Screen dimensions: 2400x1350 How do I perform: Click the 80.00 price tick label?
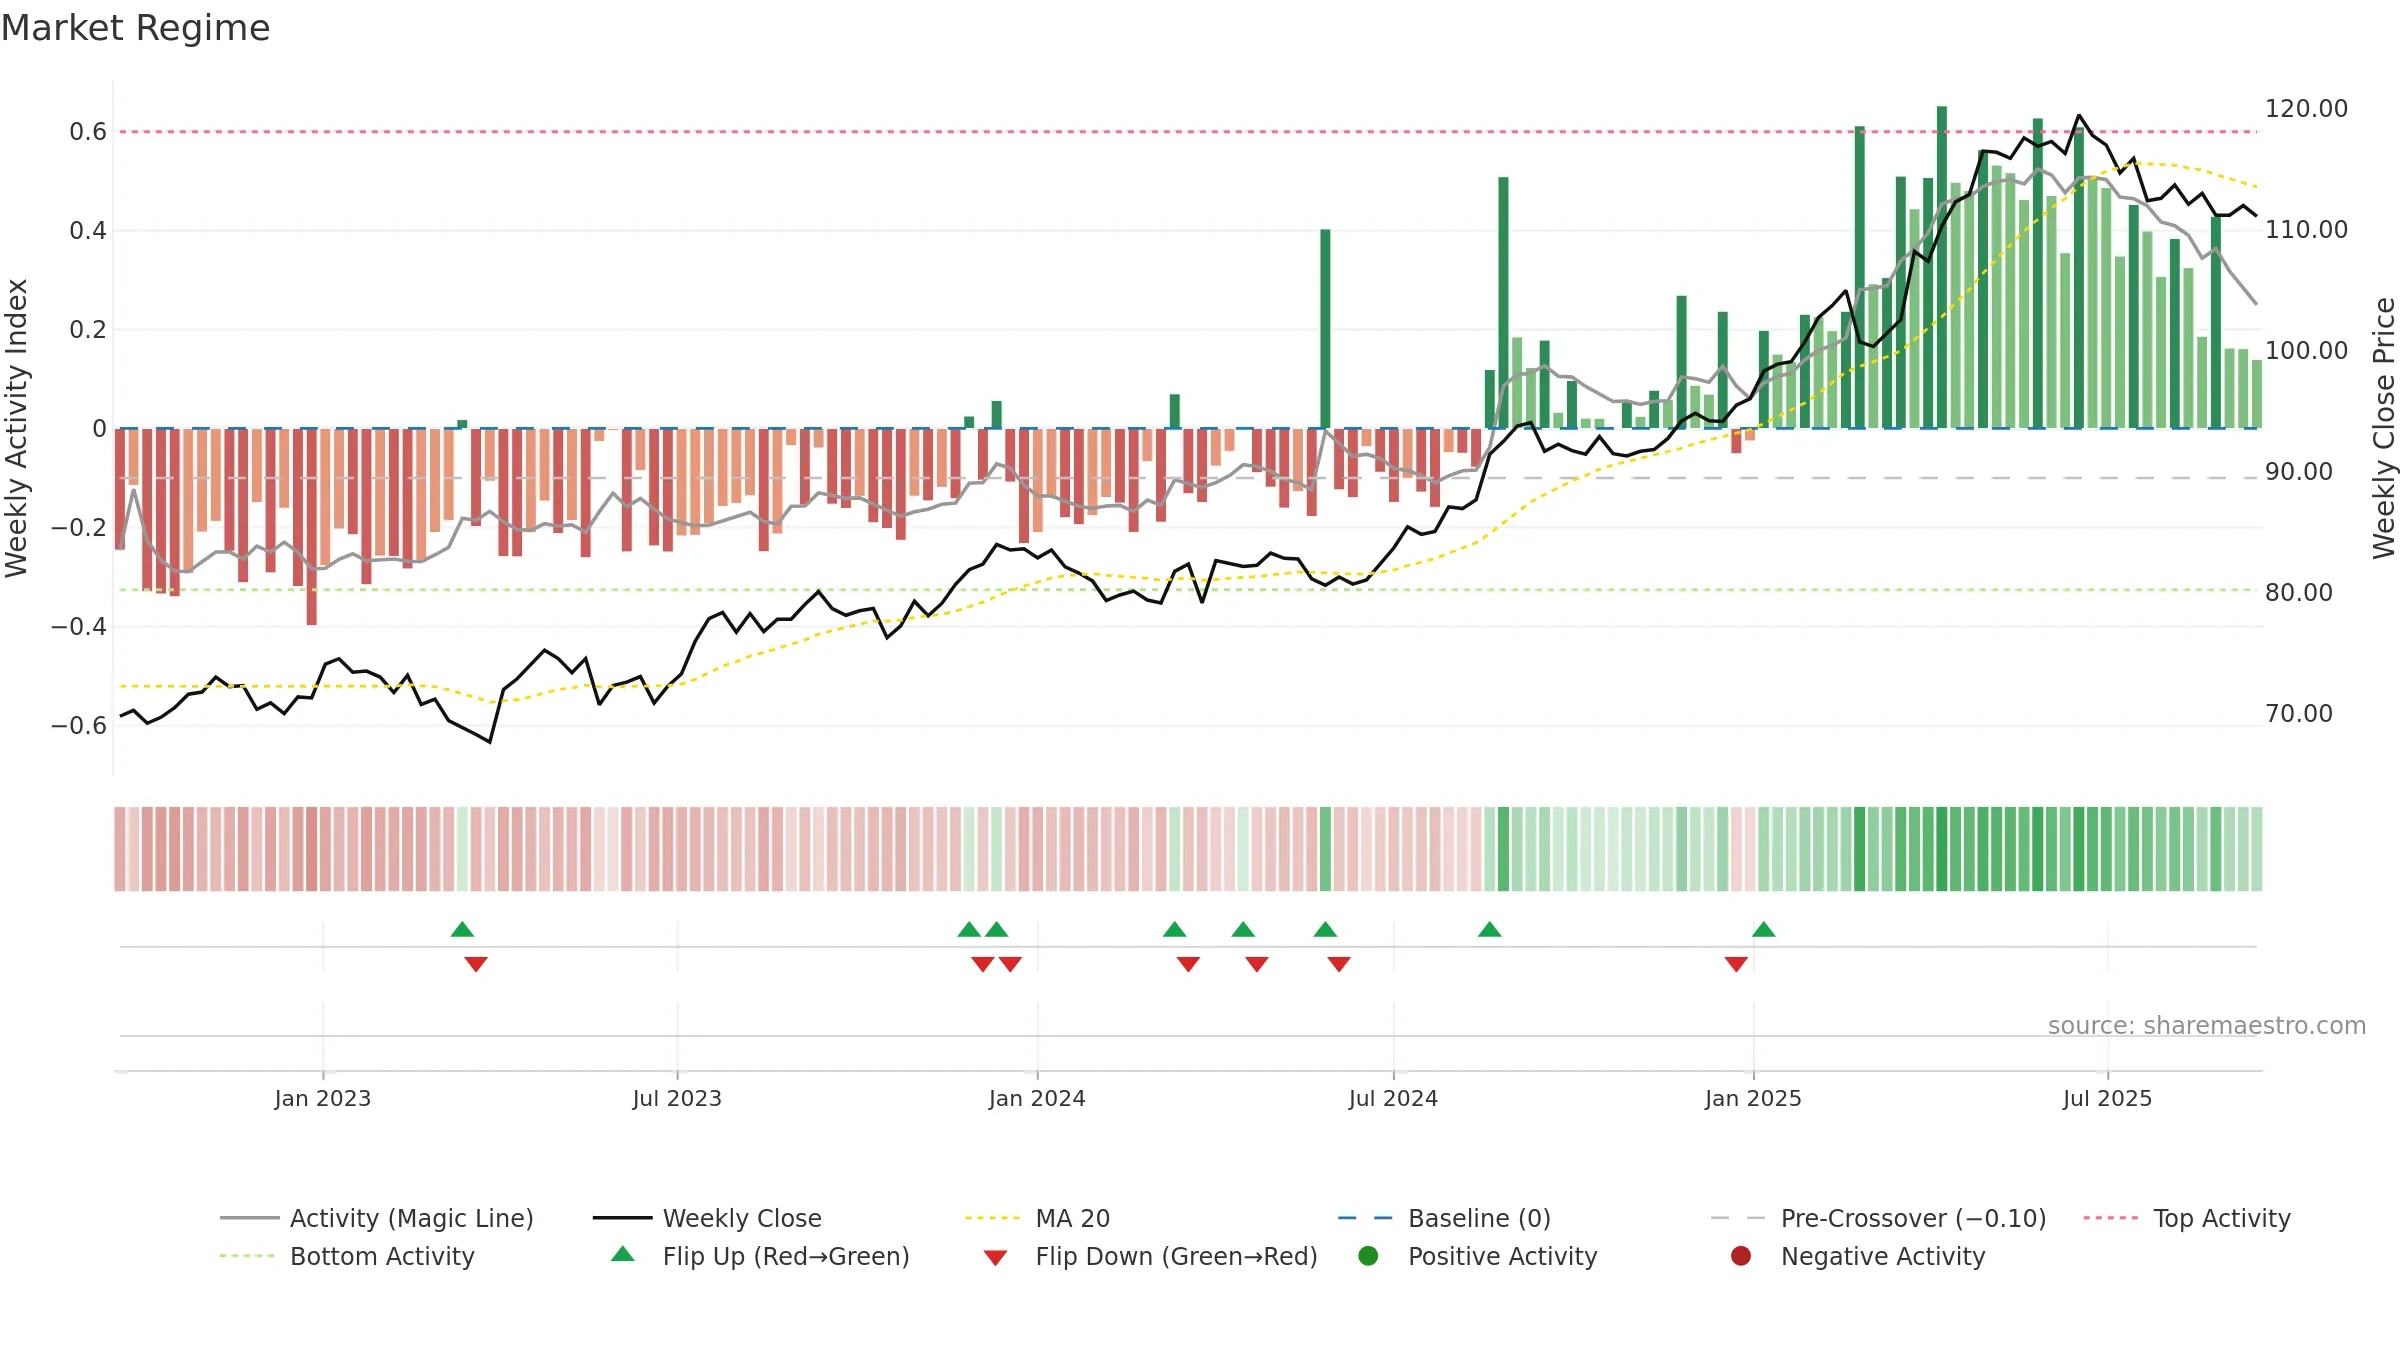(2298, 592)
